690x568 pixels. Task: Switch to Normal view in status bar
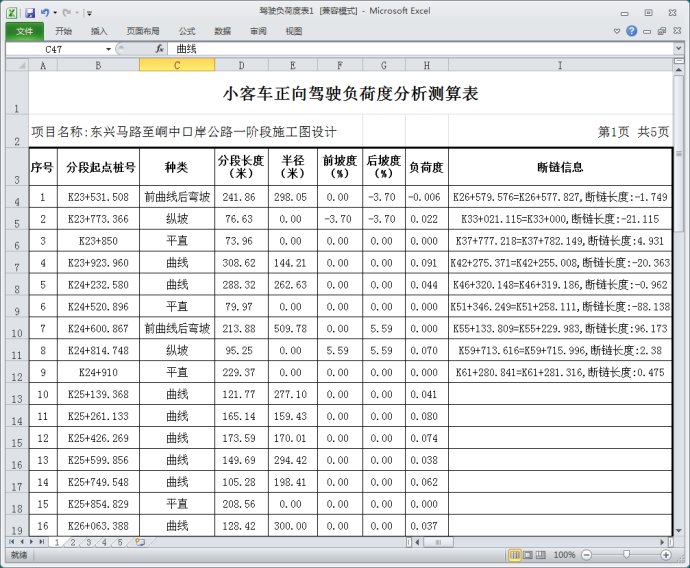point(513,554)
